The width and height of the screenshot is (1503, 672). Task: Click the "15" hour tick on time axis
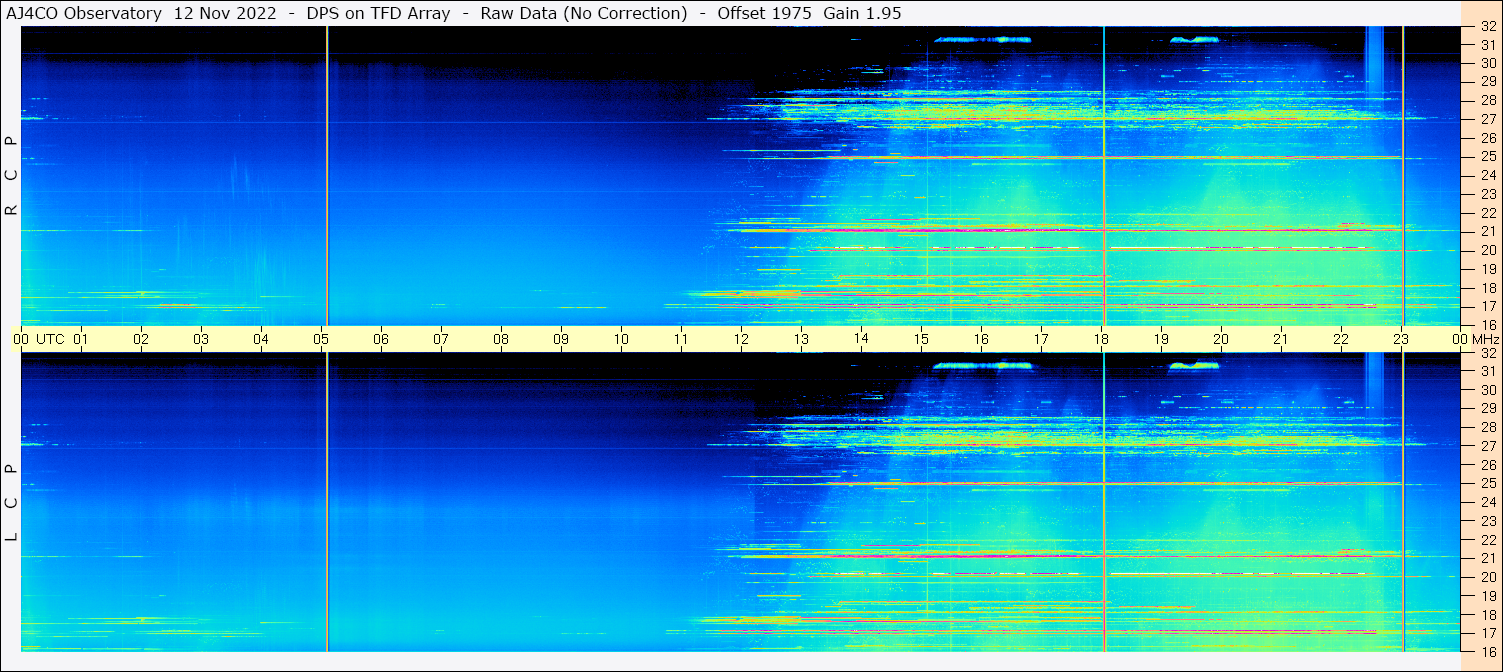[921, 339]
